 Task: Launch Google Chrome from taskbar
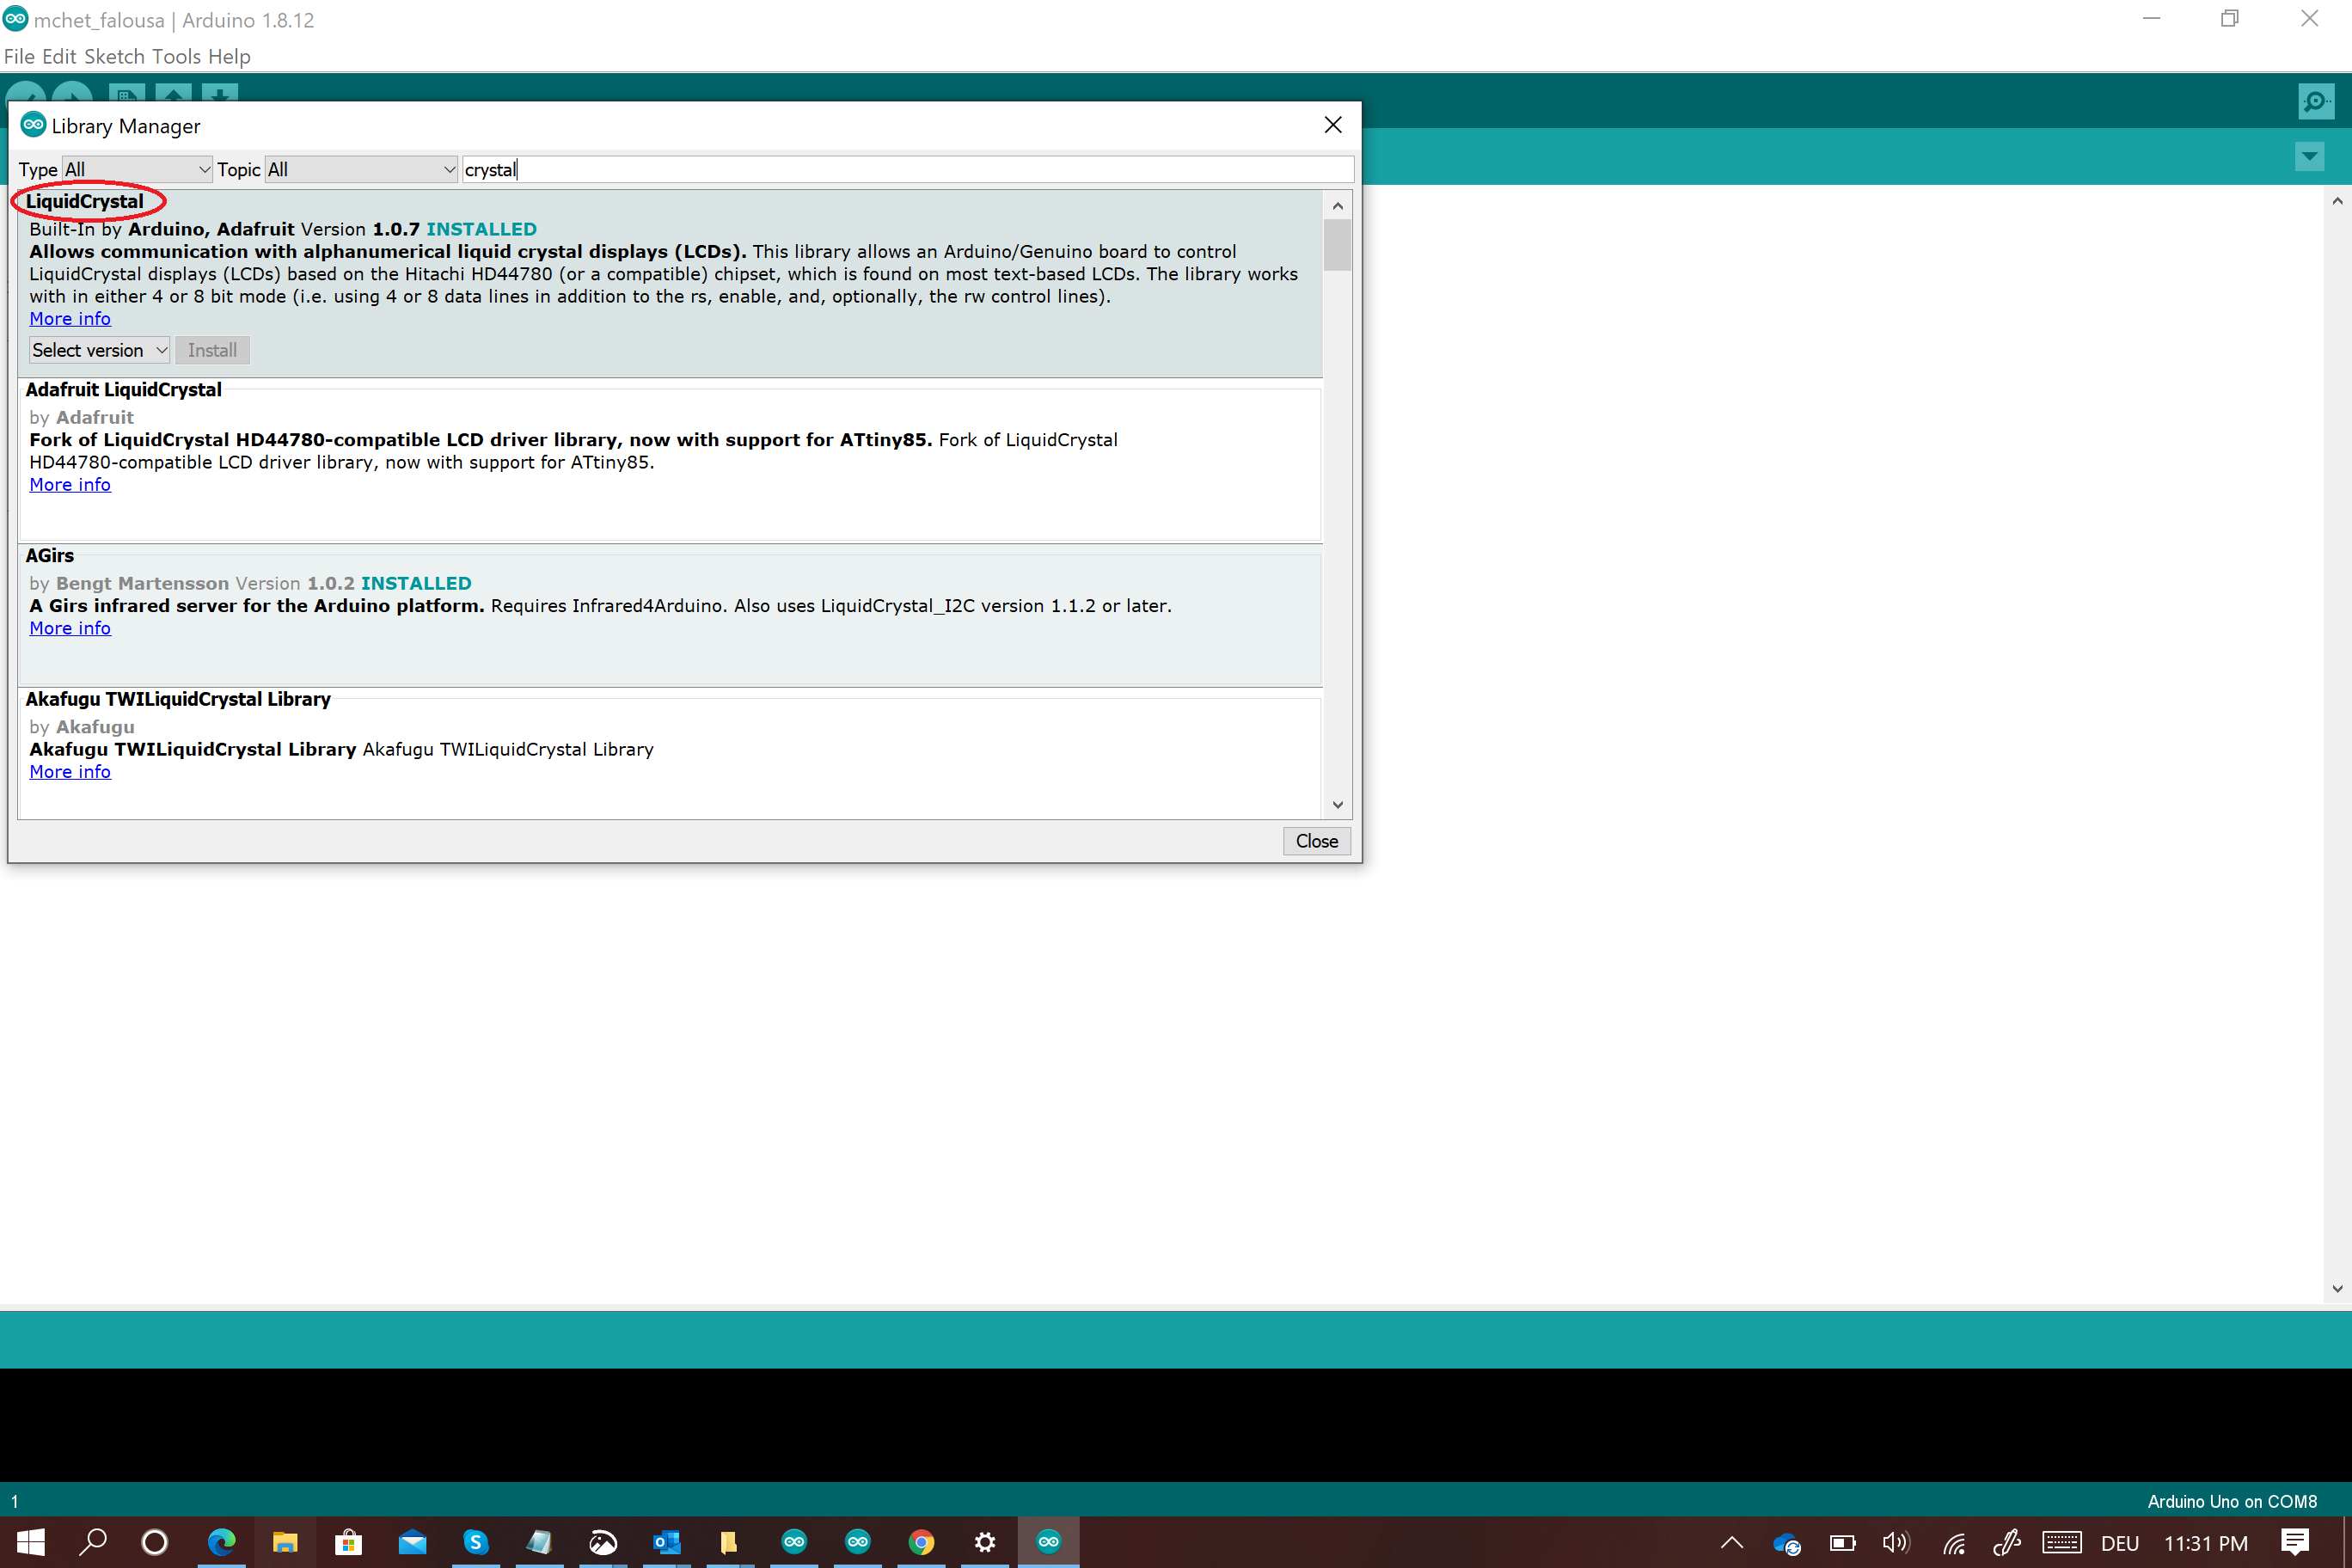coord(921,1541)
